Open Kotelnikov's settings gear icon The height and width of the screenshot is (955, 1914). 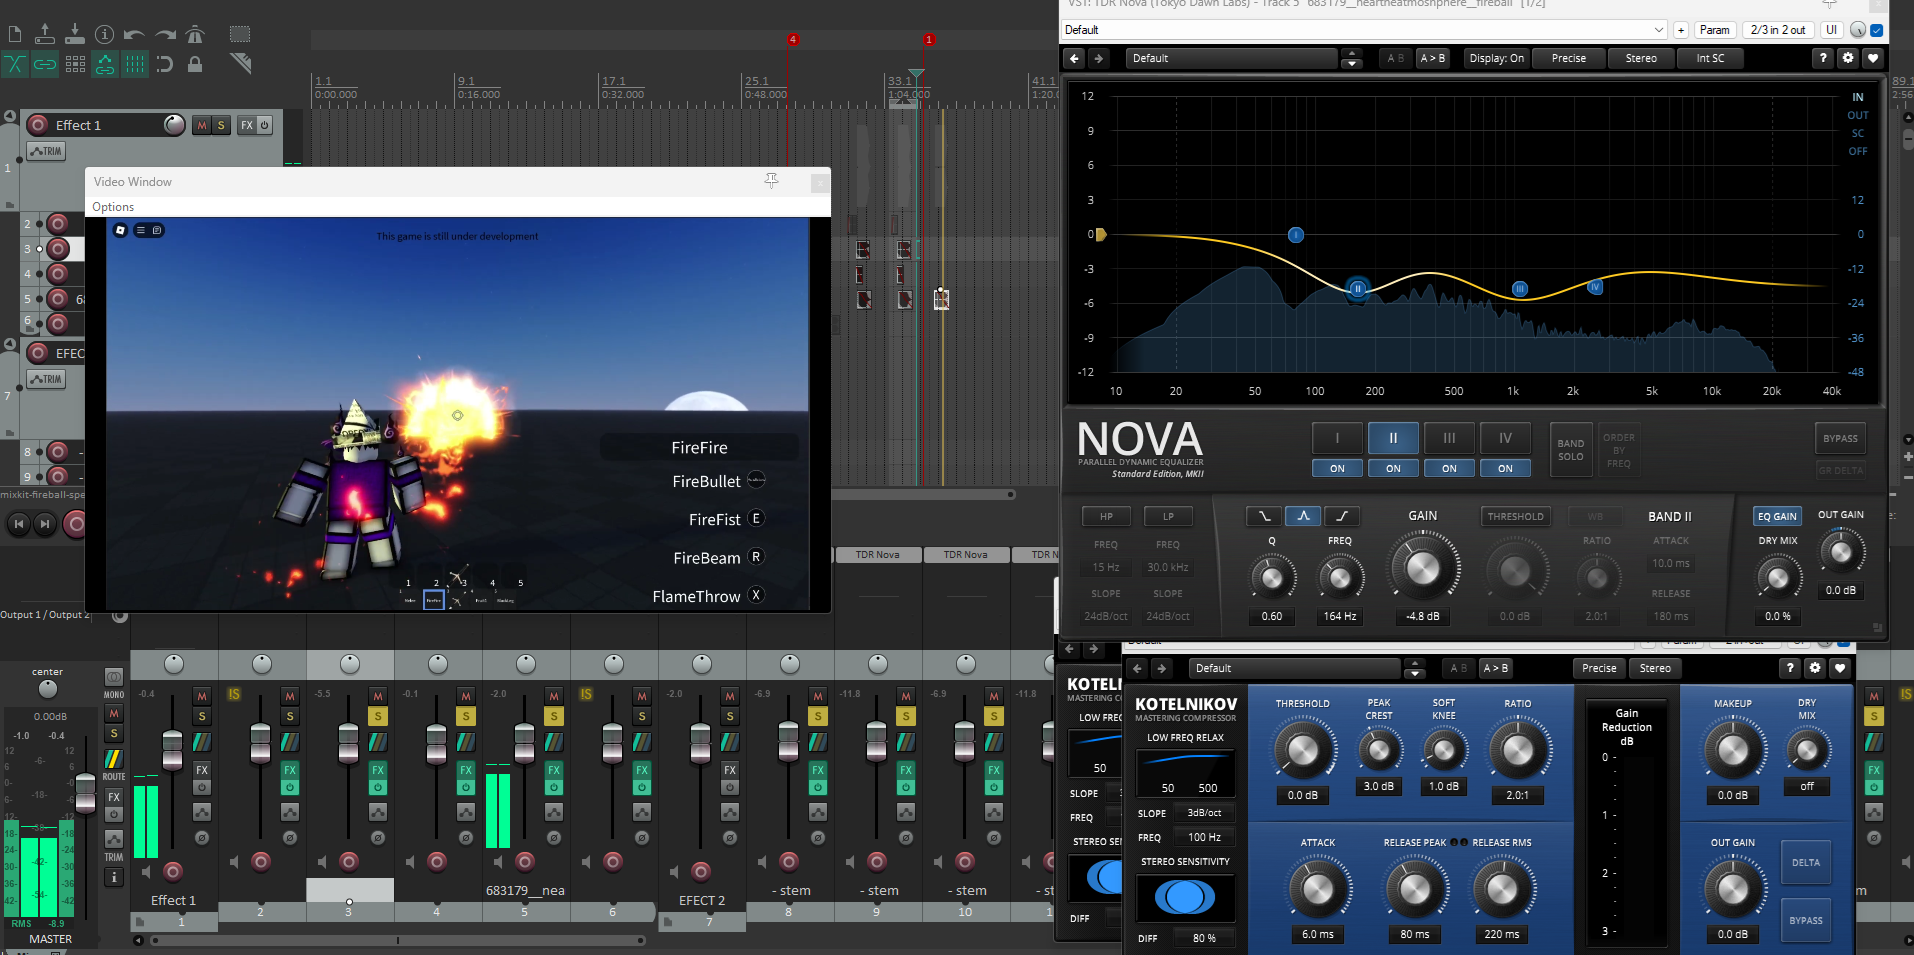coord(1815,668)
